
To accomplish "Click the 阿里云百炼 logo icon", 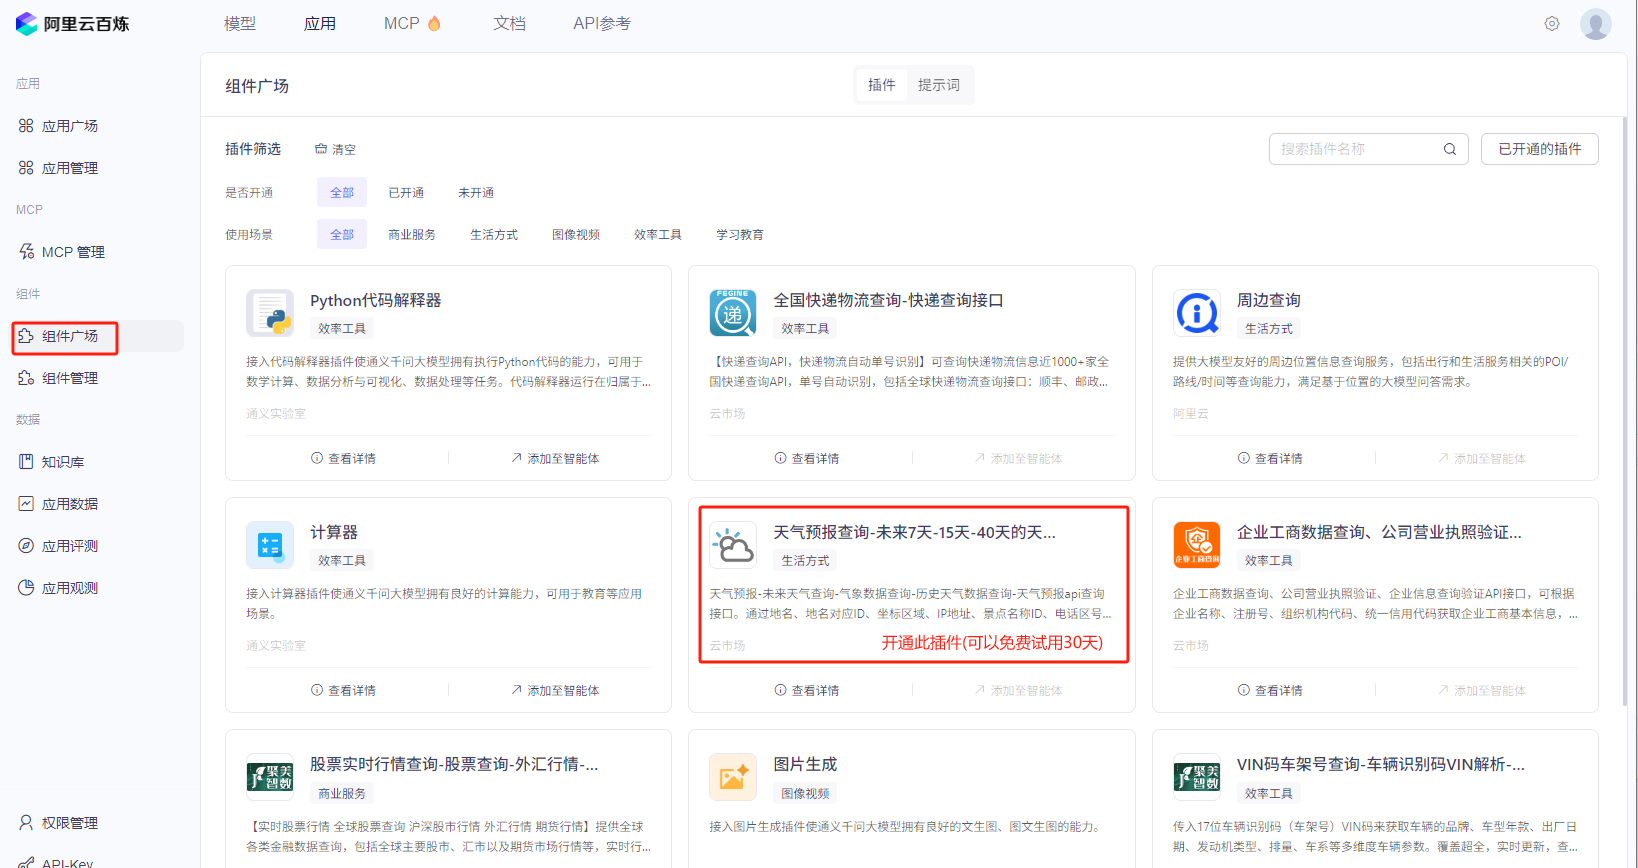I will click(26, 23).
